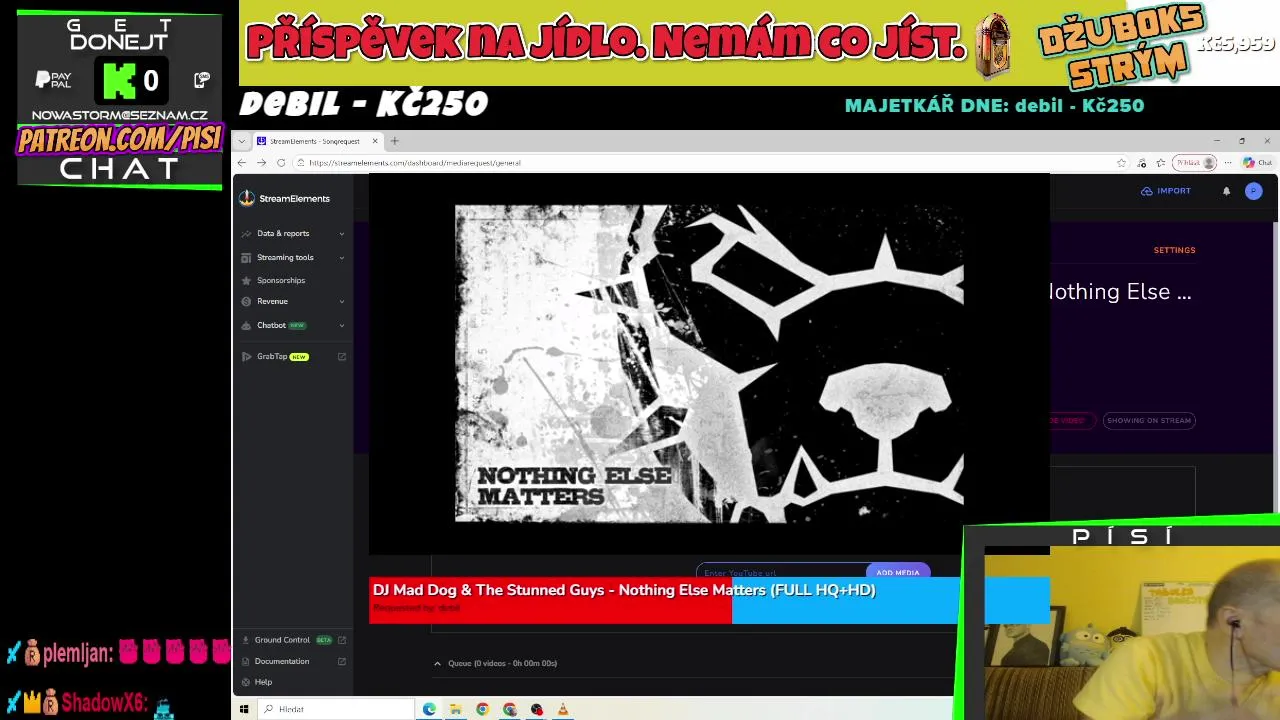1280x720 pixels.
Task: Click the Enter YouTube url field
Action: click(x=781, y=572)
